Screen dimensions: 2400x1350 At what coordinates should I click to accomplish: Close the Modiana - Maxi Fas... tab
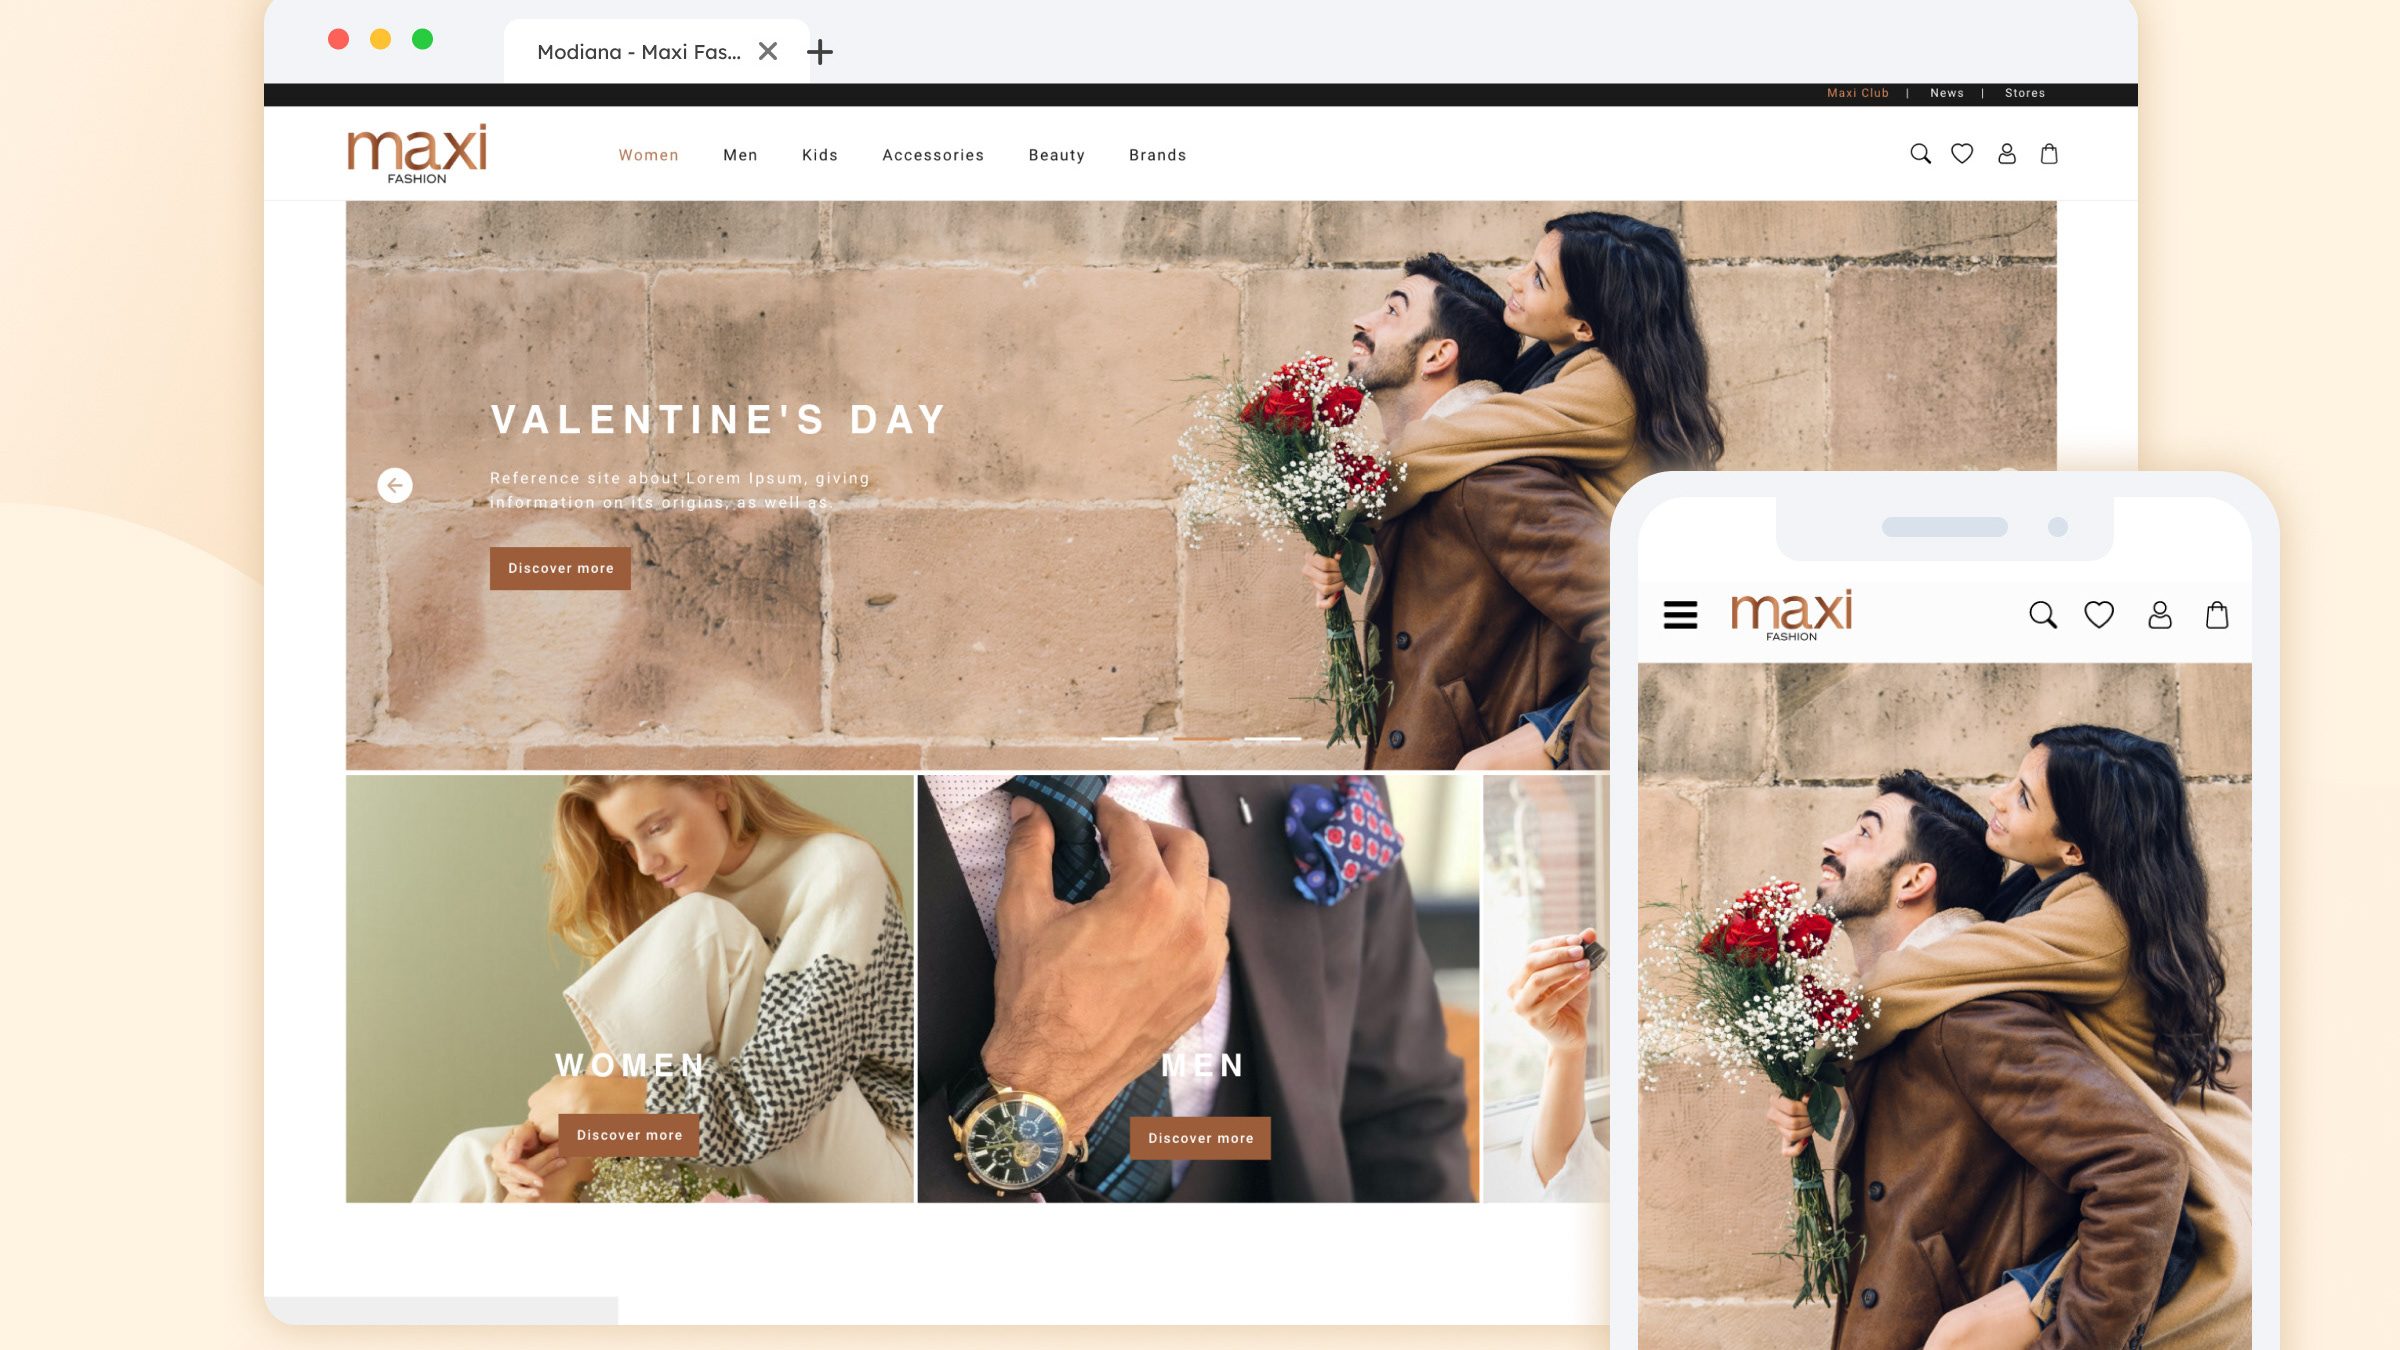point(768,51)
